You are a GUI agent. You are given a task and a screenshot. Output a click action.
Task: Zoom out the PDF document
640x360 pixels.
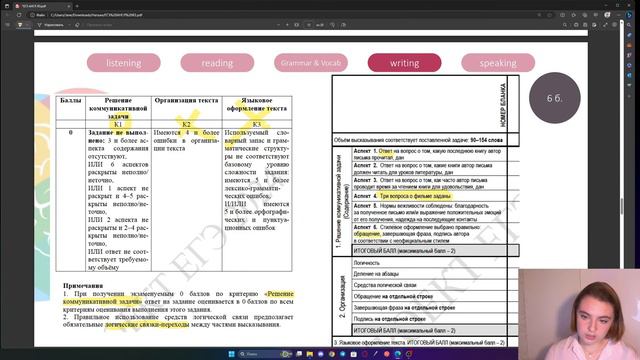pyautogui.click(x=278, y=25)
